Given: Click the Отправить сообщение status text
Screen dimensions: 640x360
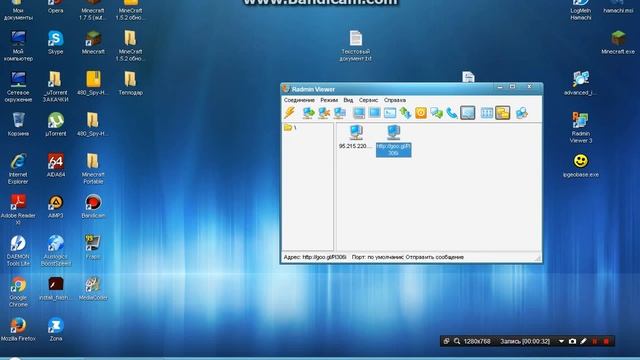Looking at the screenshot, I should (435, 257).
